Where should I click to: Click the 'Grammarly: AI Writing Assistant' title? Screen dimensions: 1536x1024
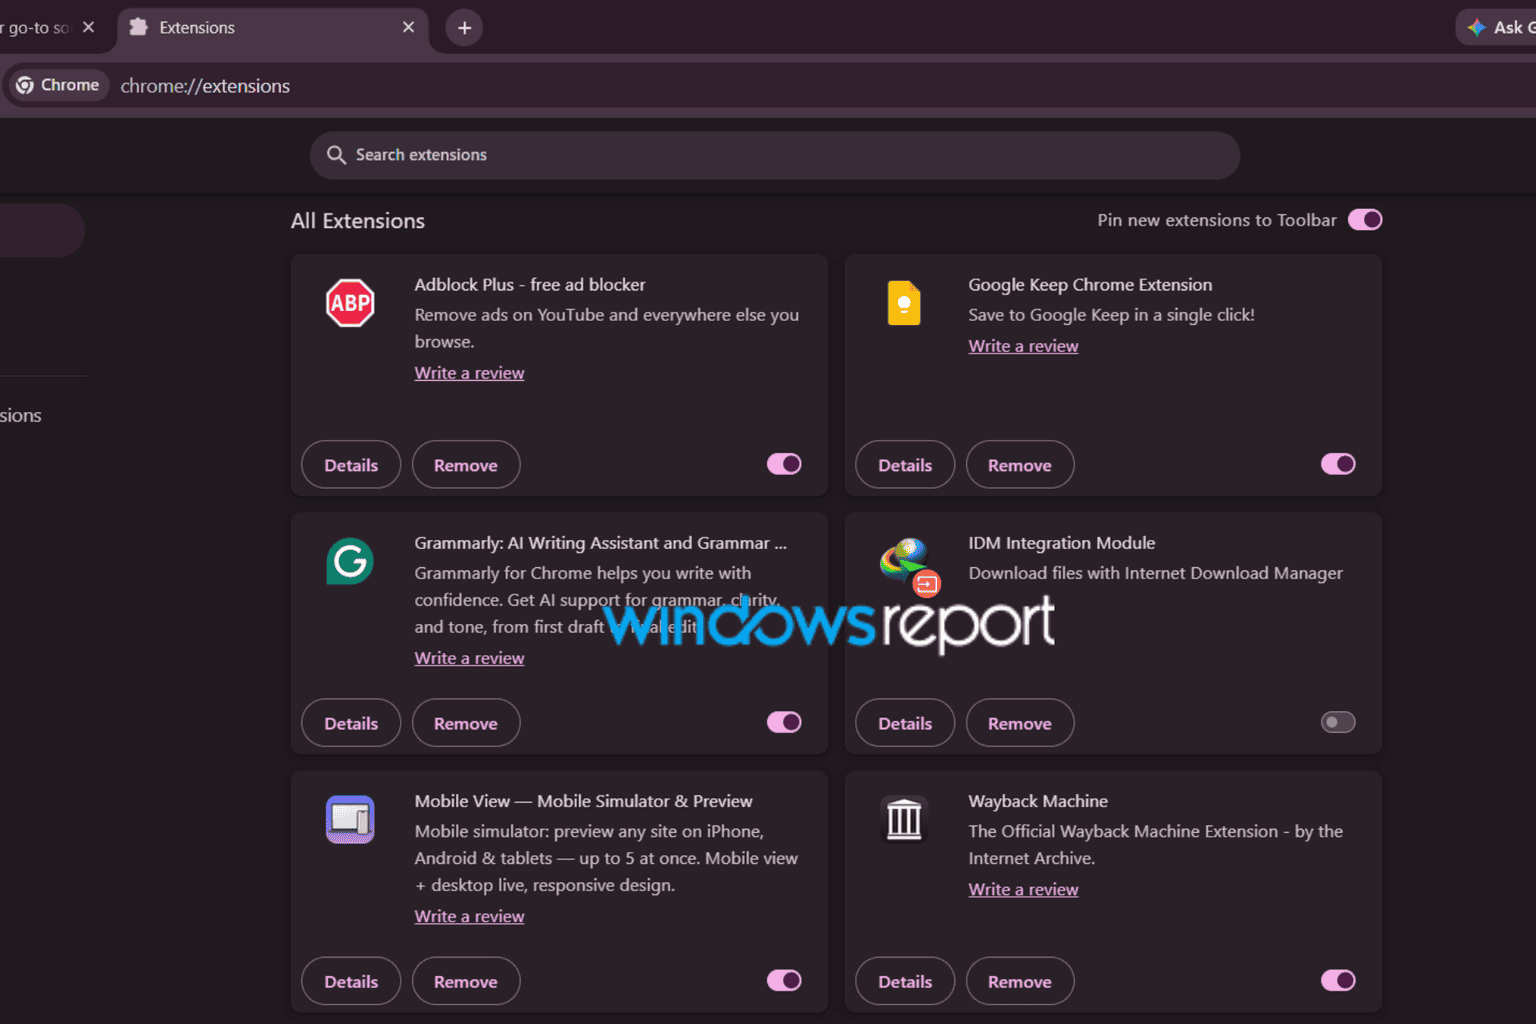tap(601, 543)
